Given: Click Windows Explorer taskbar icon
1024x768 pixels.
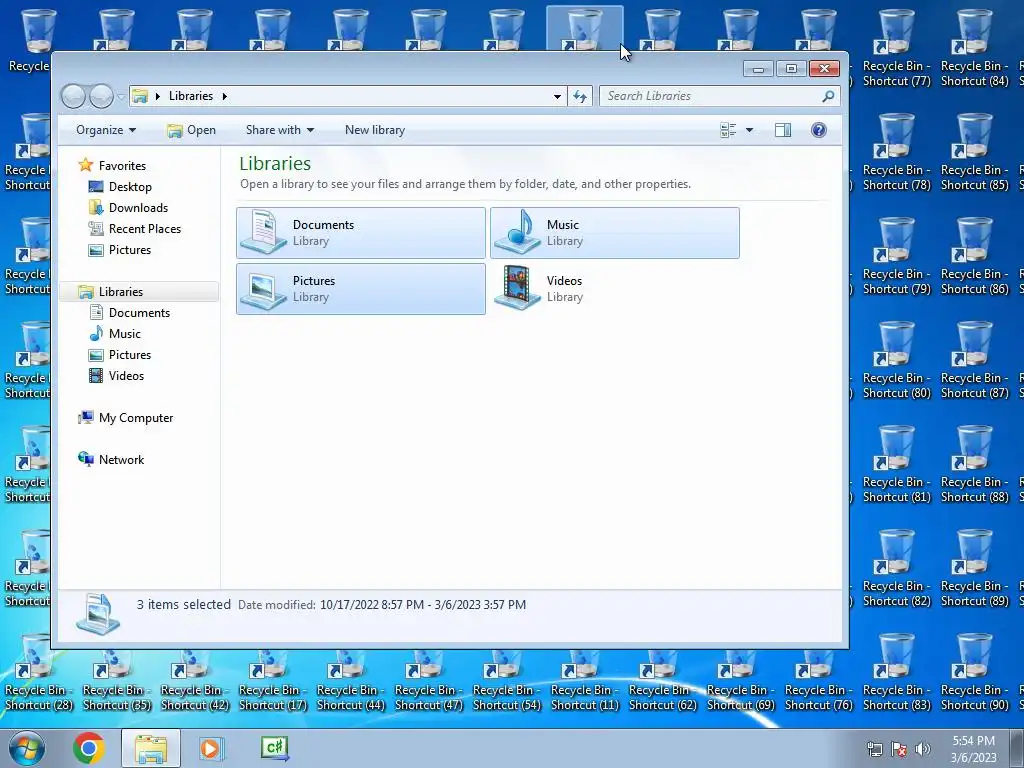Looking at the screenshot, I should [151, 748].
